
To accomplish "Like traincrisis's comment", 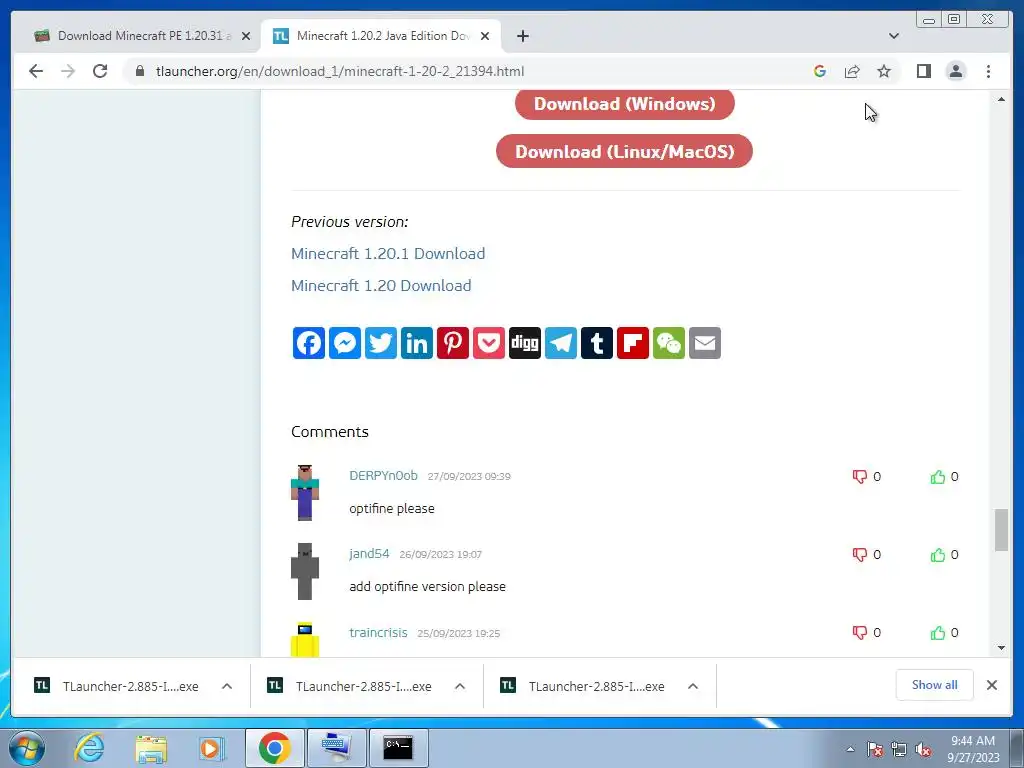I will coord(938,632).
